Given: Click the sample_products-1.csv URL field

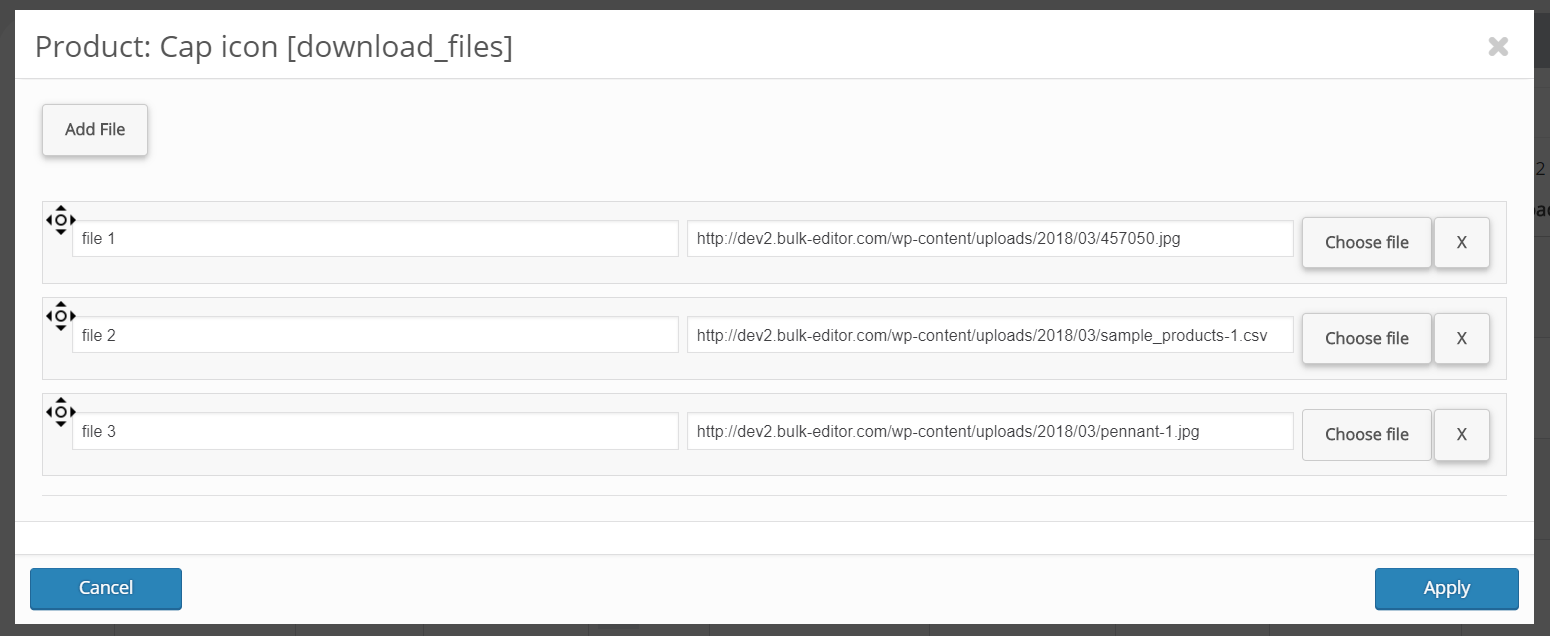Looking at the screenshot, I should (989, 335).
